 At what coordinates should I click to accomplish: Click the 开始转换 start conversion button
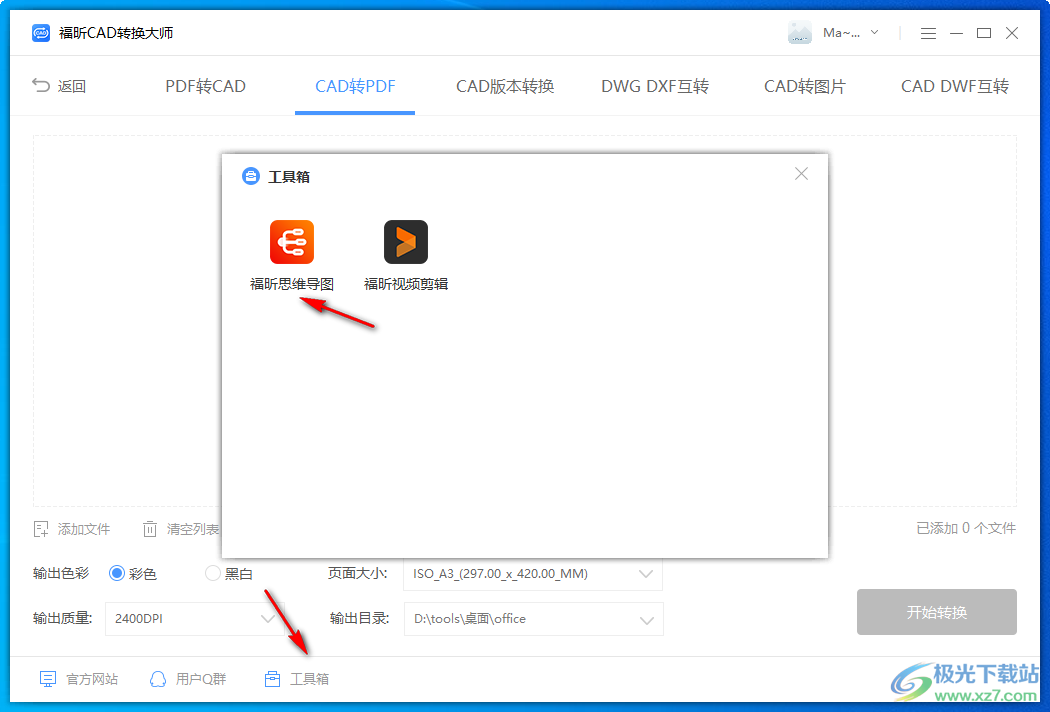tap(937, 612)
